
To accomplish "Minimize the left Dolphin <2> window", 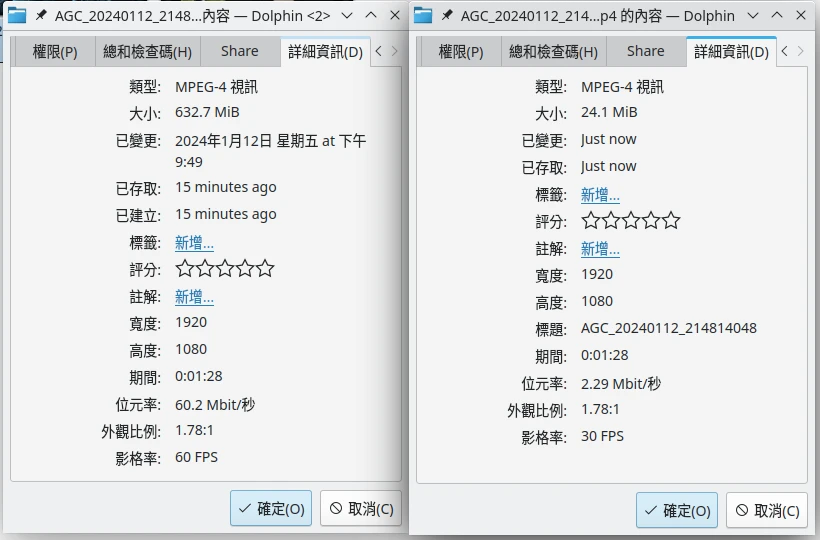I will point(347,16).
